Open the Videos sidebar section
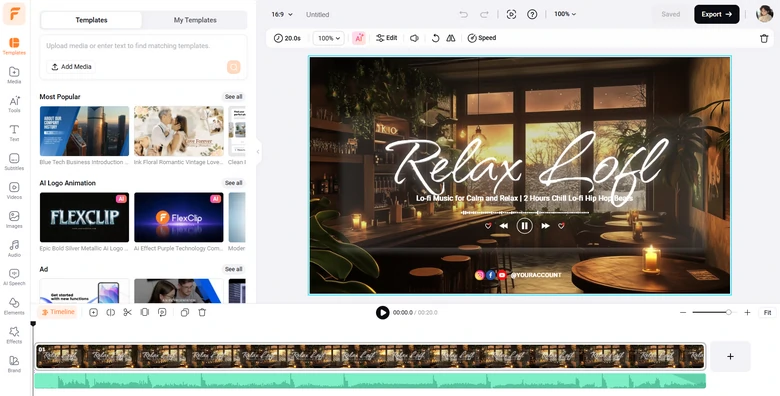 (14, 191)
